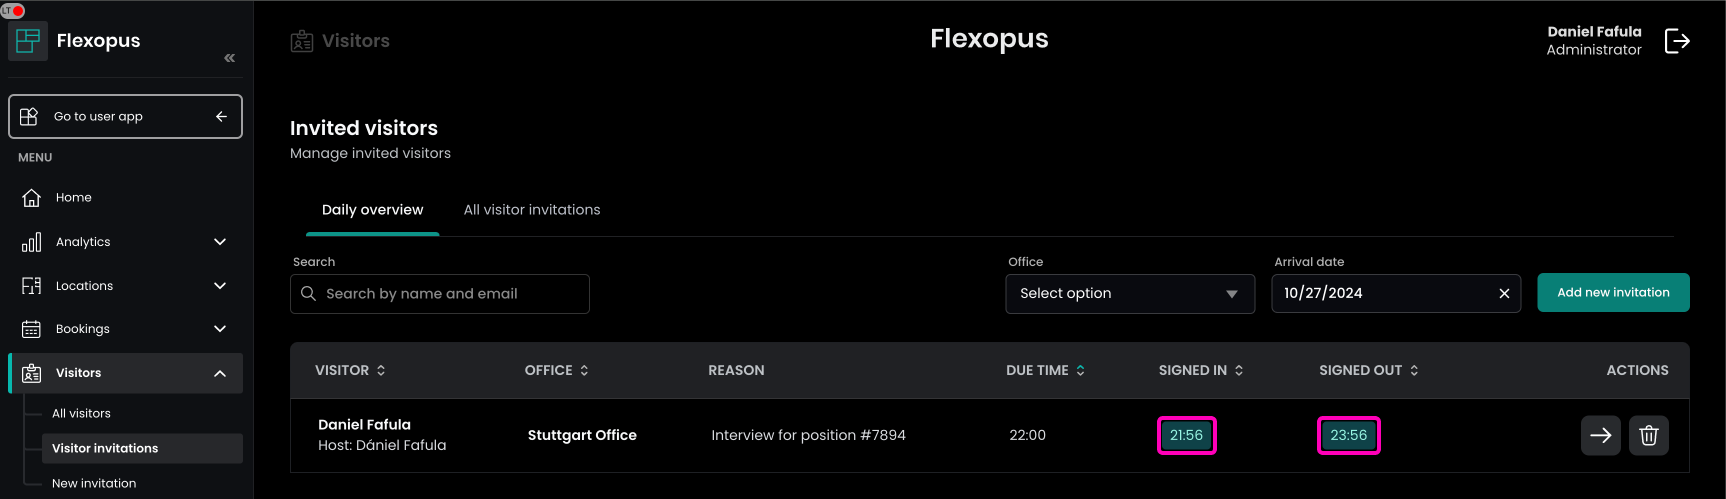Click Go to user app button
This screenshot has height=499, width=1726.
pyautogui.click(x=125, y=117)
